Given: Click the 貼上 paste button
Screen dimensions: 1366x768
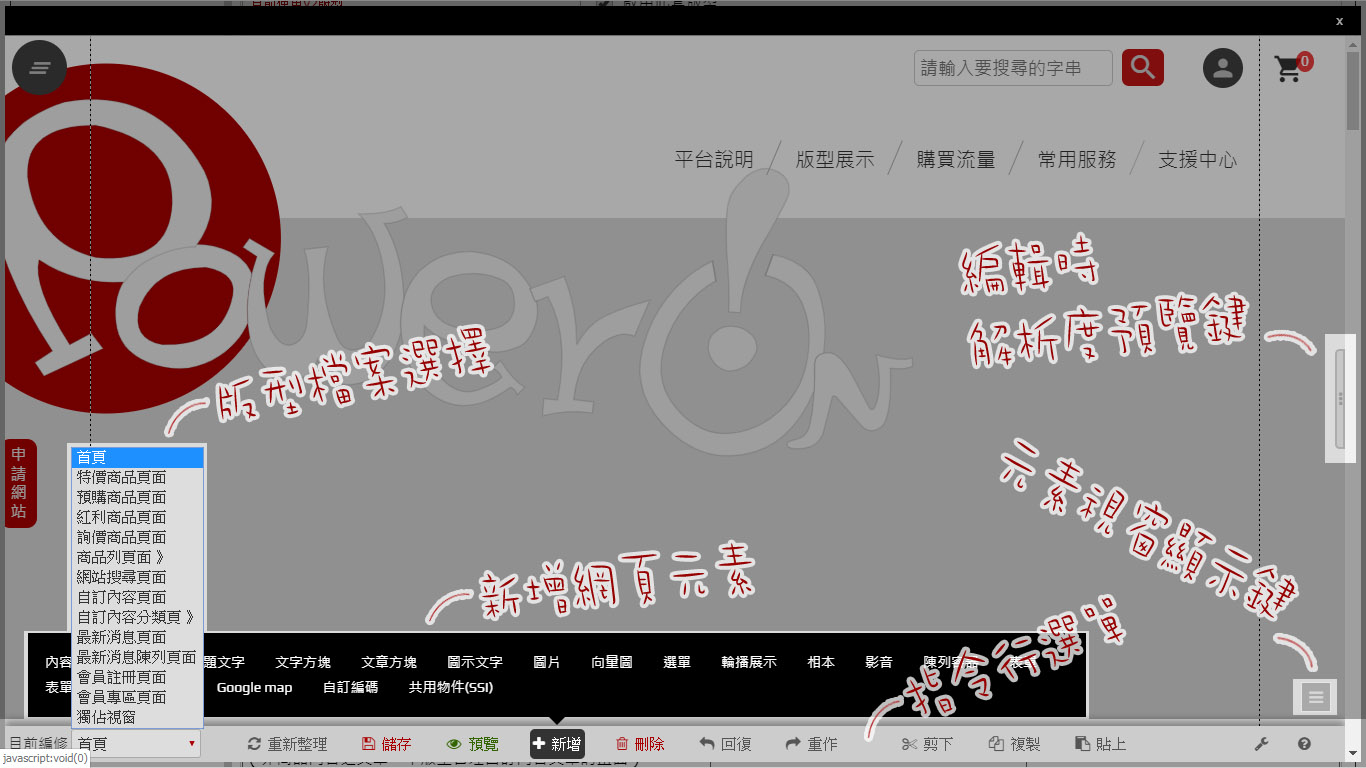Looking at the screenshot, I should tap(1101, 744).
